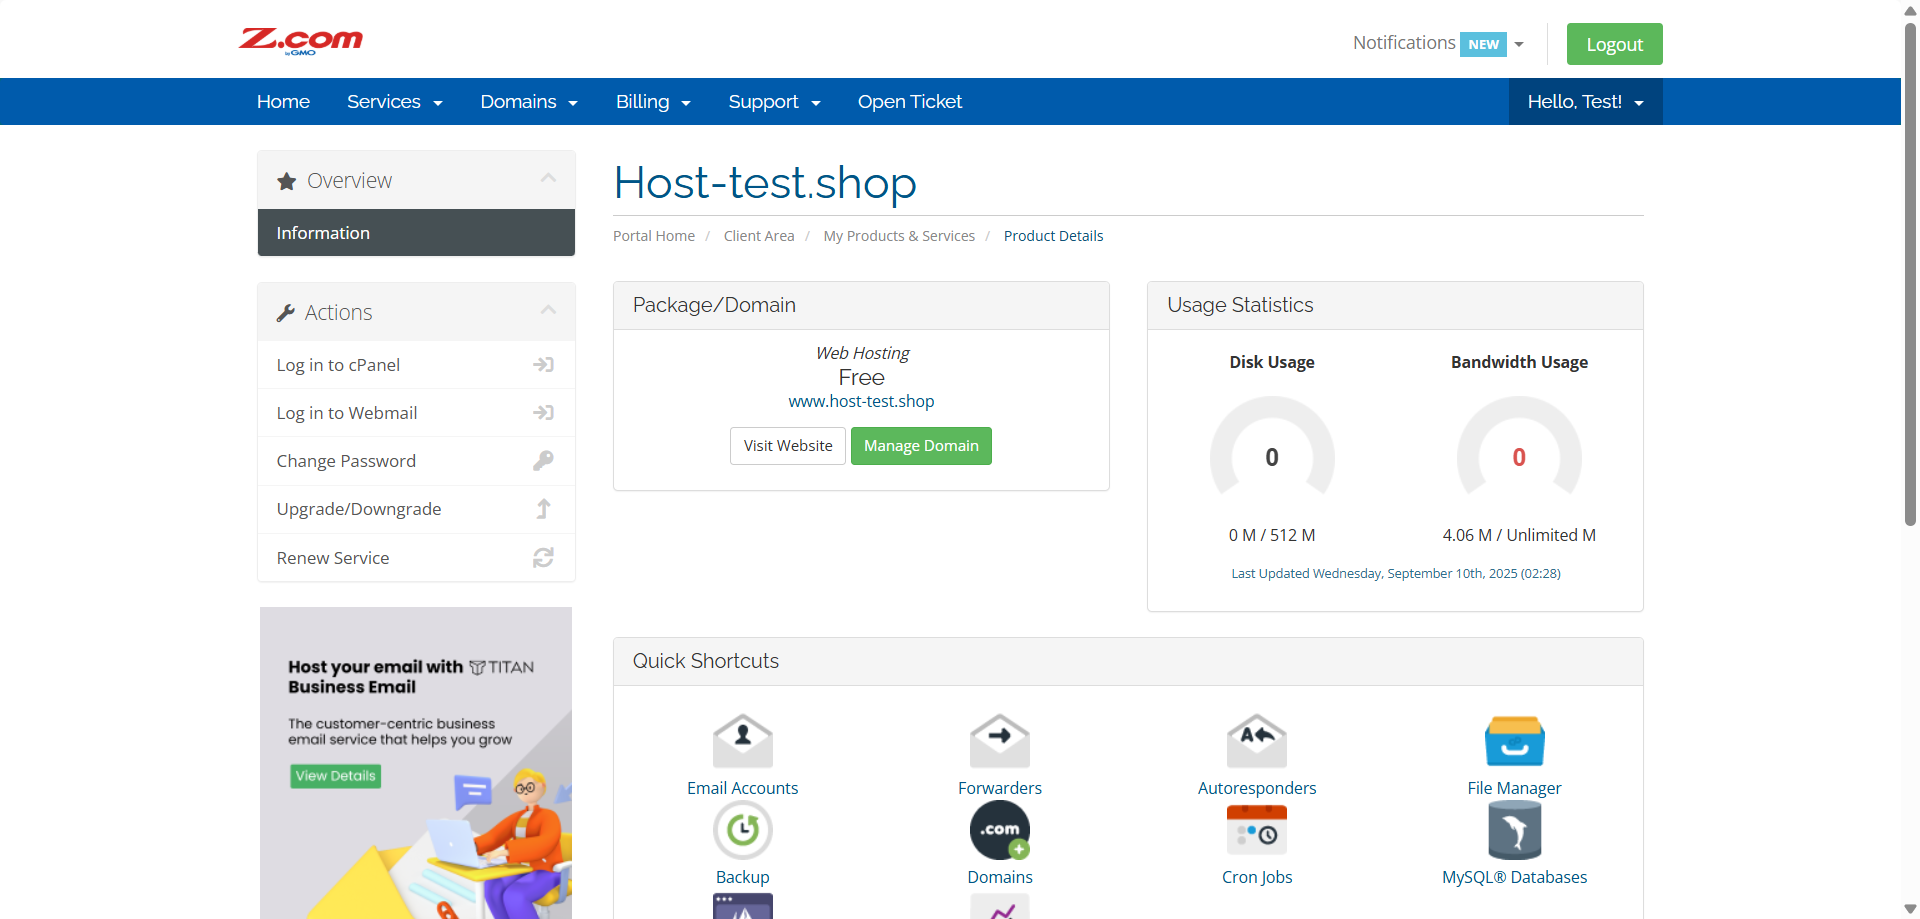
Task: Open the Notifications dropdown
Action: point(1438,44)
